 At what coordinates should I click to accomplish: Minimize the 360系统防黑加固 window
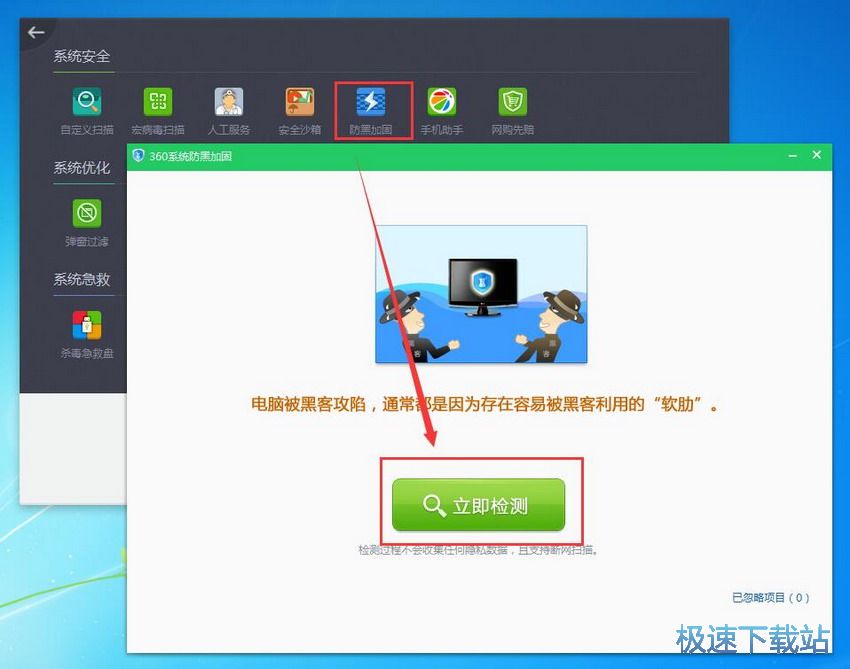[793, 156]
